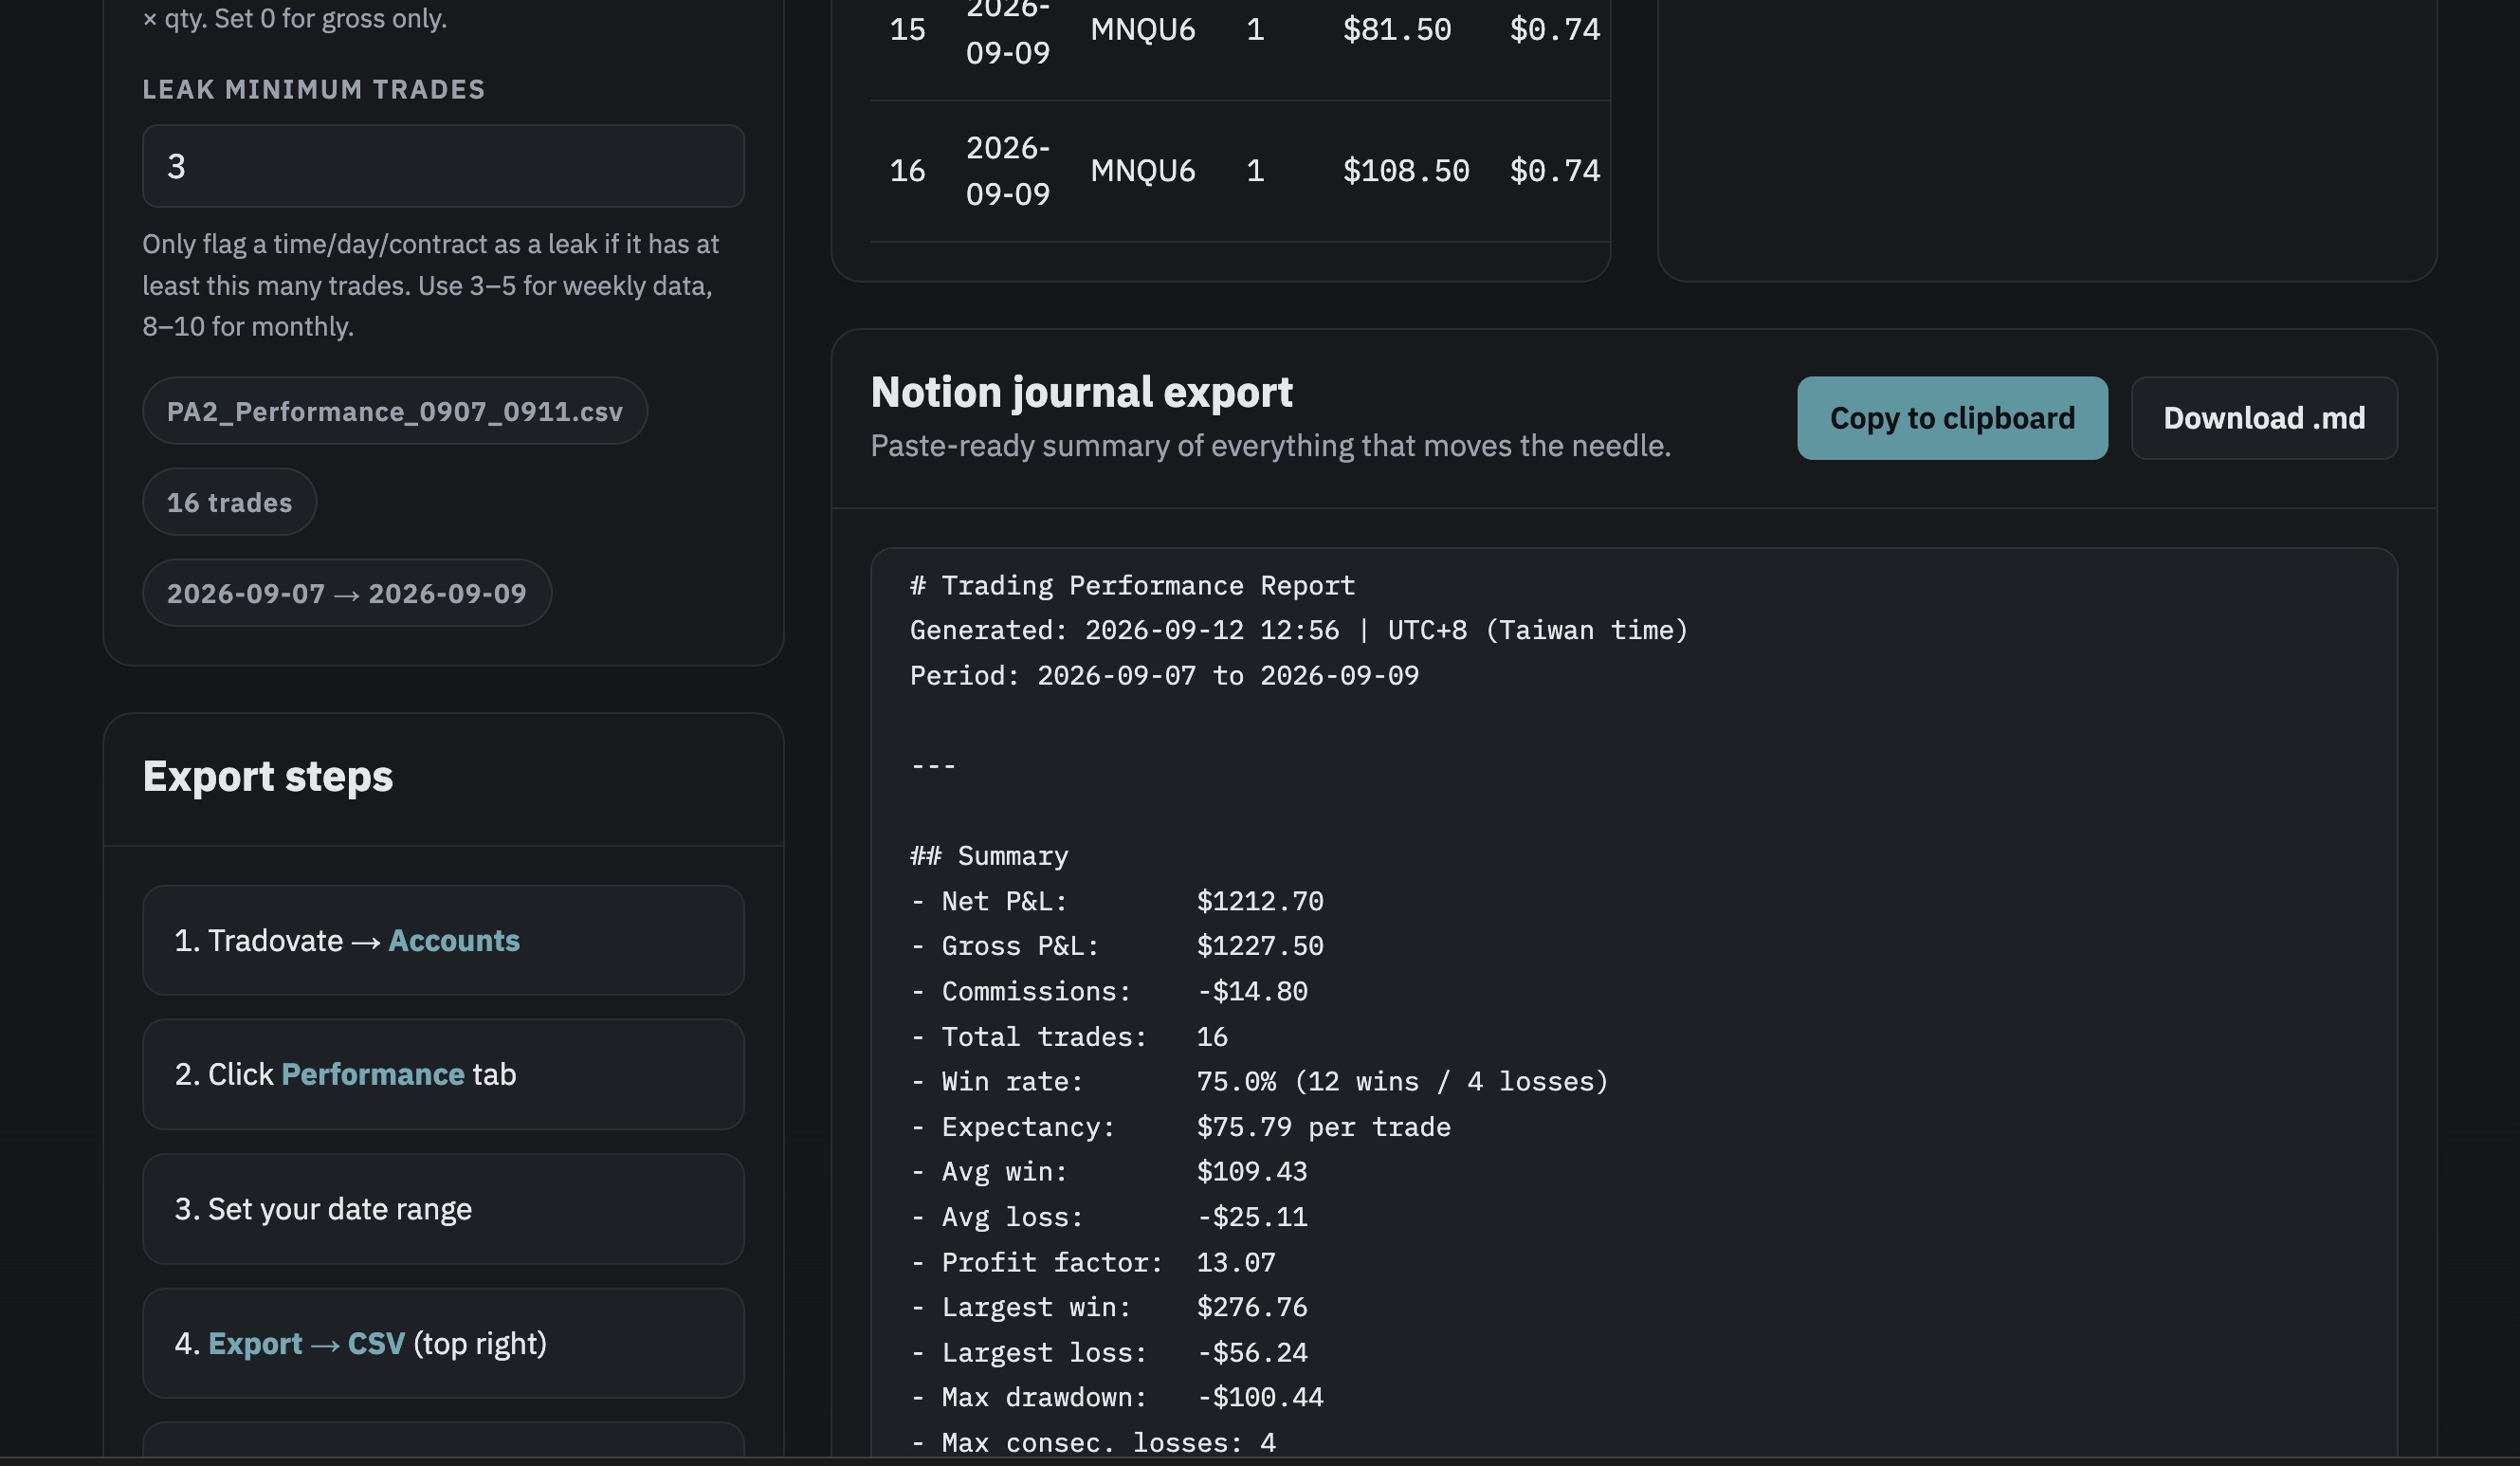Click the $0.74 commission in row 15
Screen dimensions: 2520x1466
pos(1555,29)
